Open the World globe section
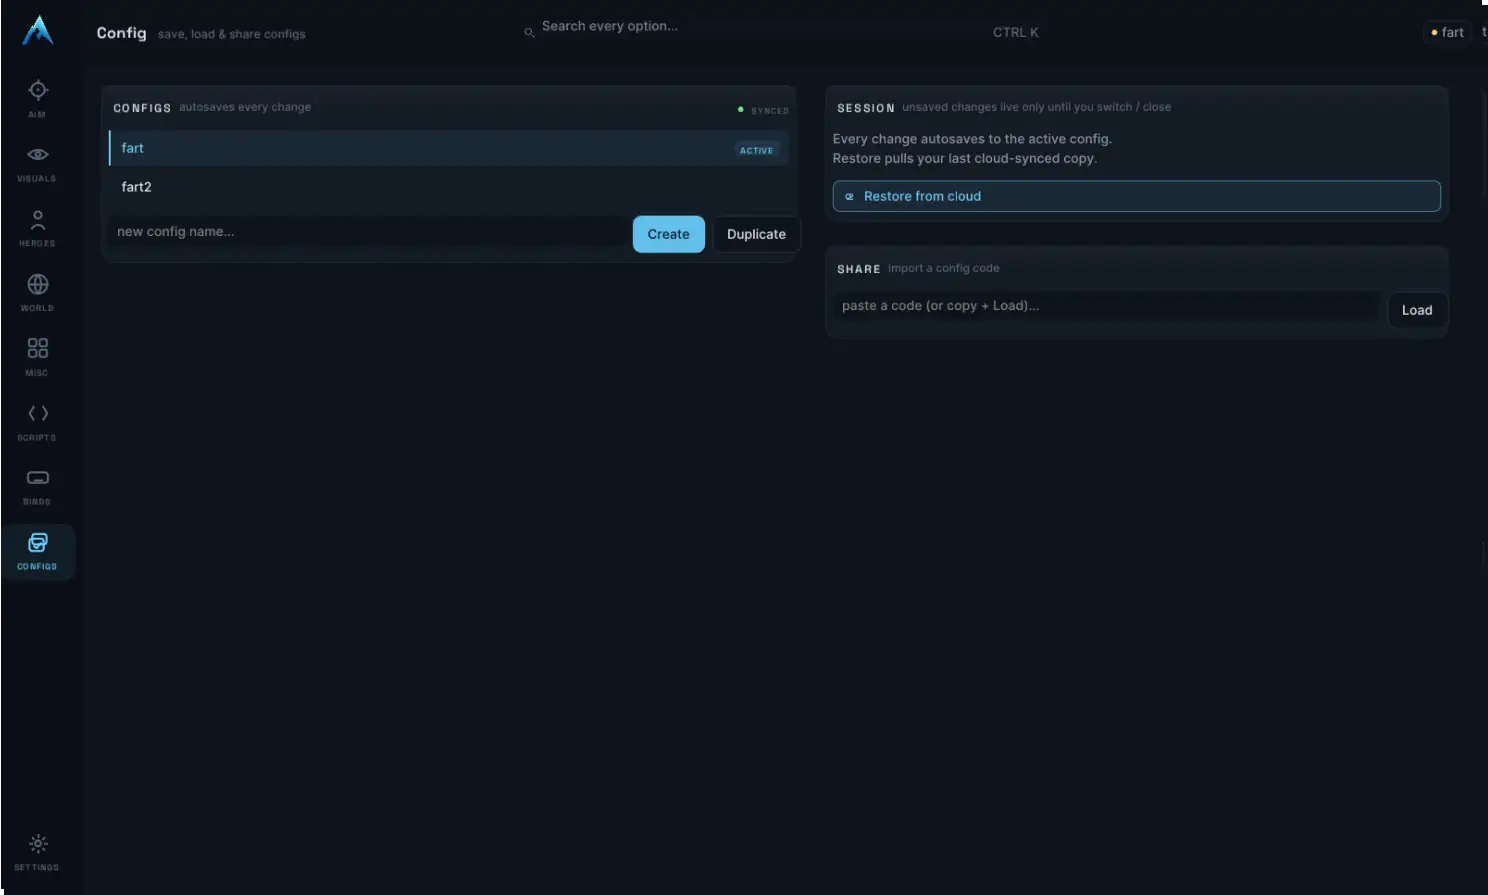Image resolution: width=1488 pixels, height=895 pixels. tap(37, 293)
